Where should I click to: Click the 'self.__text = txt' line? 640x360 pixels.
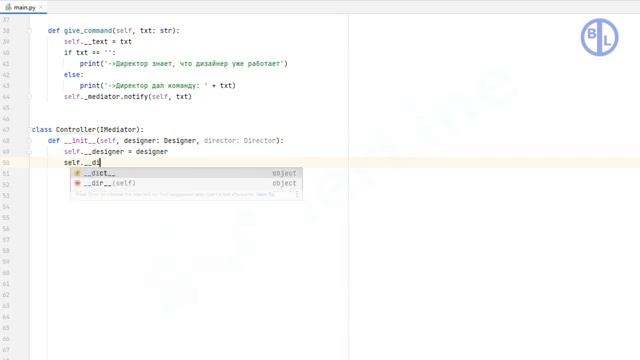[98, 42]
